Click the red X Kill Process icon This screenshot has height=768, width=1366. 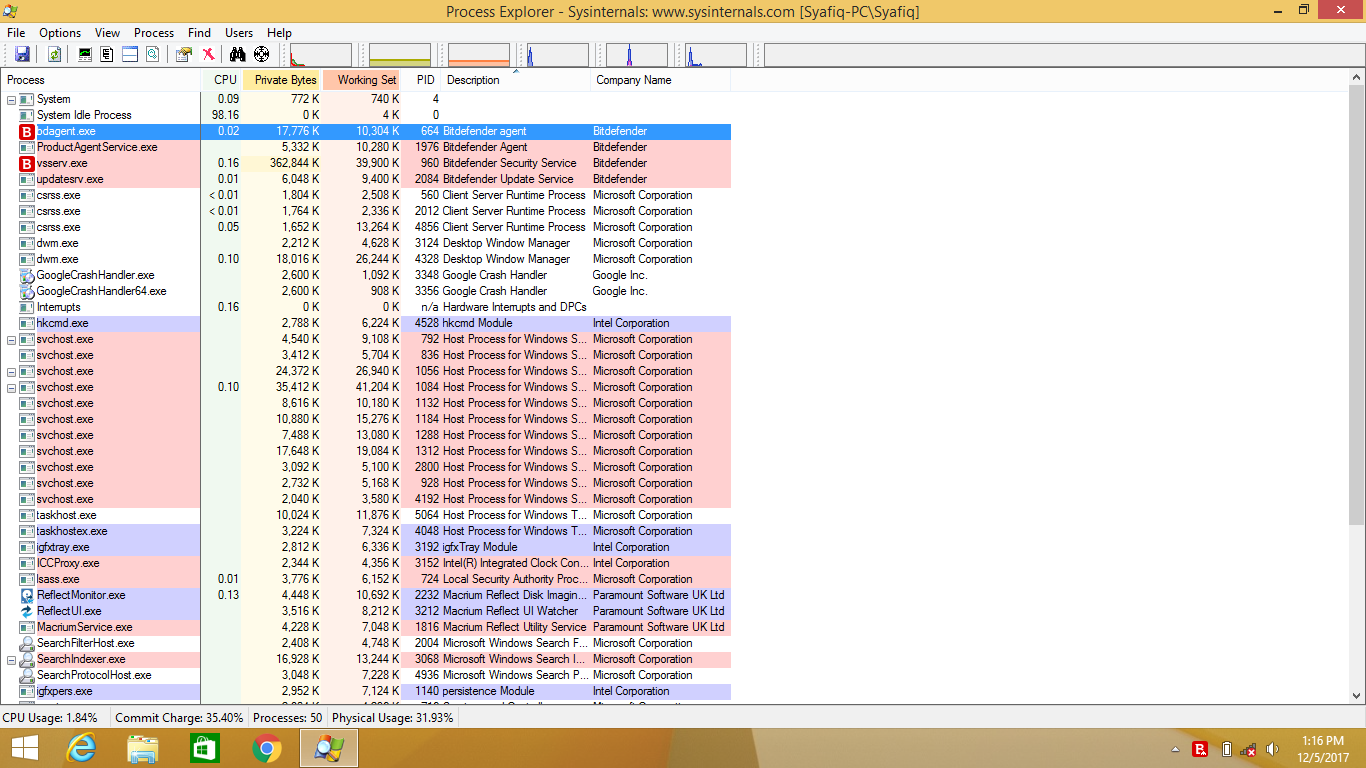click(207, 55)
